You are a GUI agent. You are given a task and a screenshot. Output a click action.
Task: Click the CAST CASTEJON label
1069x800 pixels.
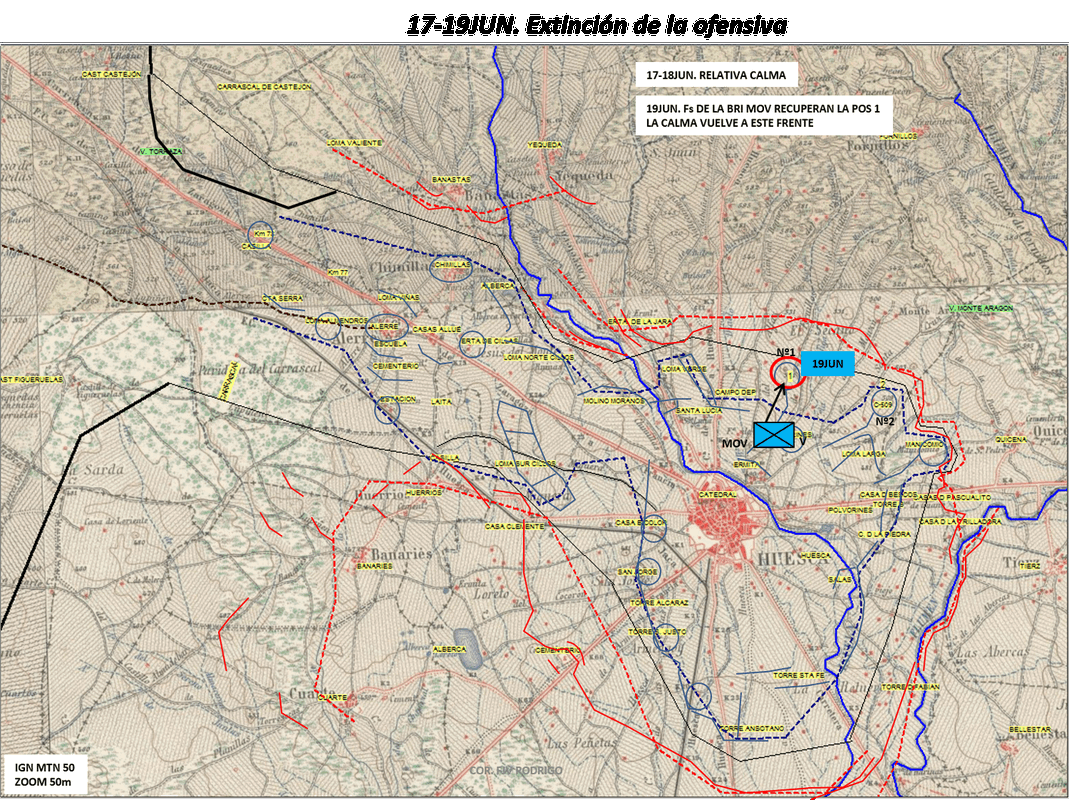pos(112,74)
